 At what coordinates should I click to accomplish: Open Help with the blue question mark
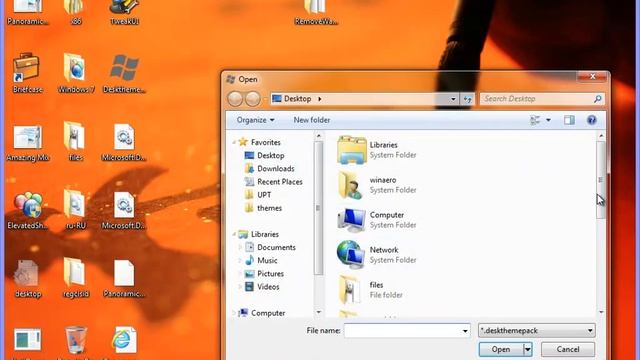591,120
